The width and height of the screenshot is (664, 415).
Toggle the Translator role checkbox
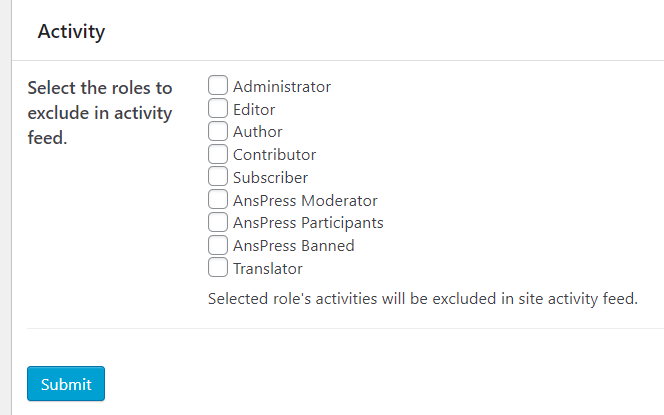point(218,268)
